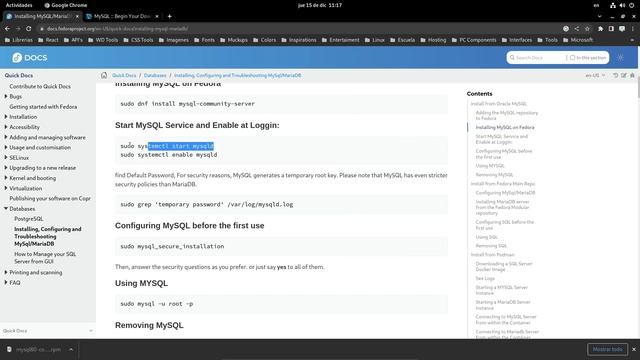The image size is (640, 360).
Task: Dismiss the downloads bar with X
Action: [634, 349]
